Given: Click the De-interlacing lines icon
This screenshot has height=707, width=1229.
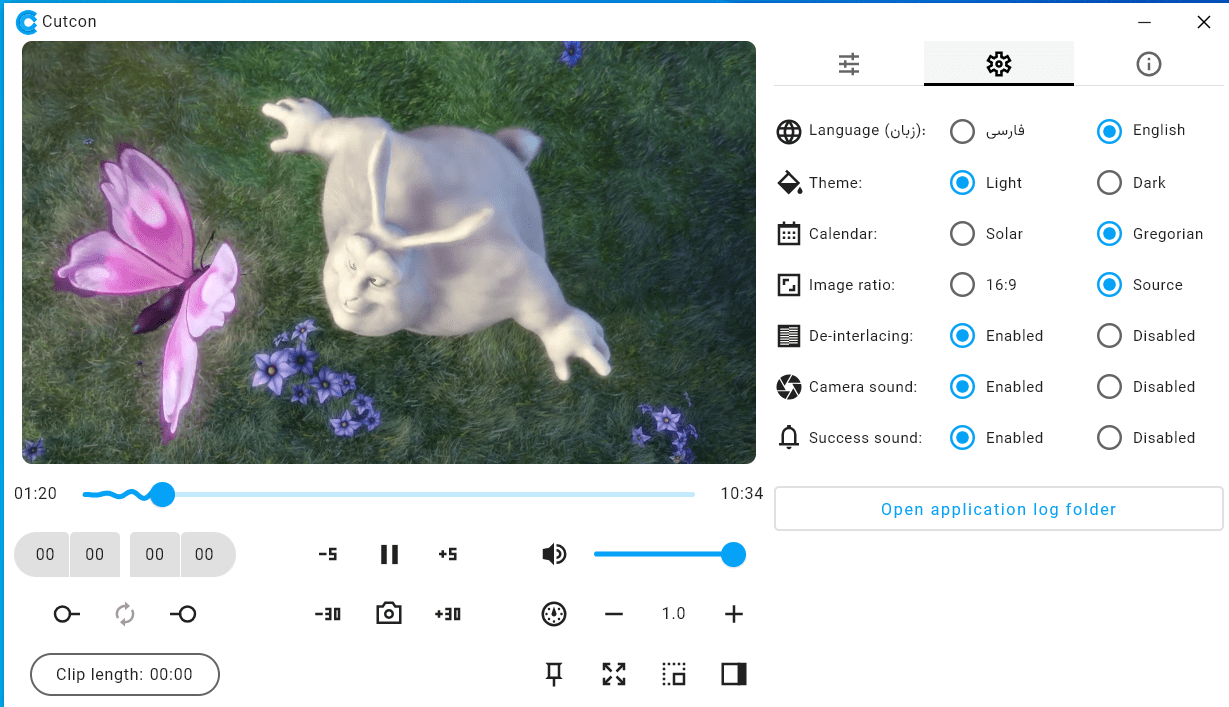Looking at the screenshot, I should [x=789, y=336].
